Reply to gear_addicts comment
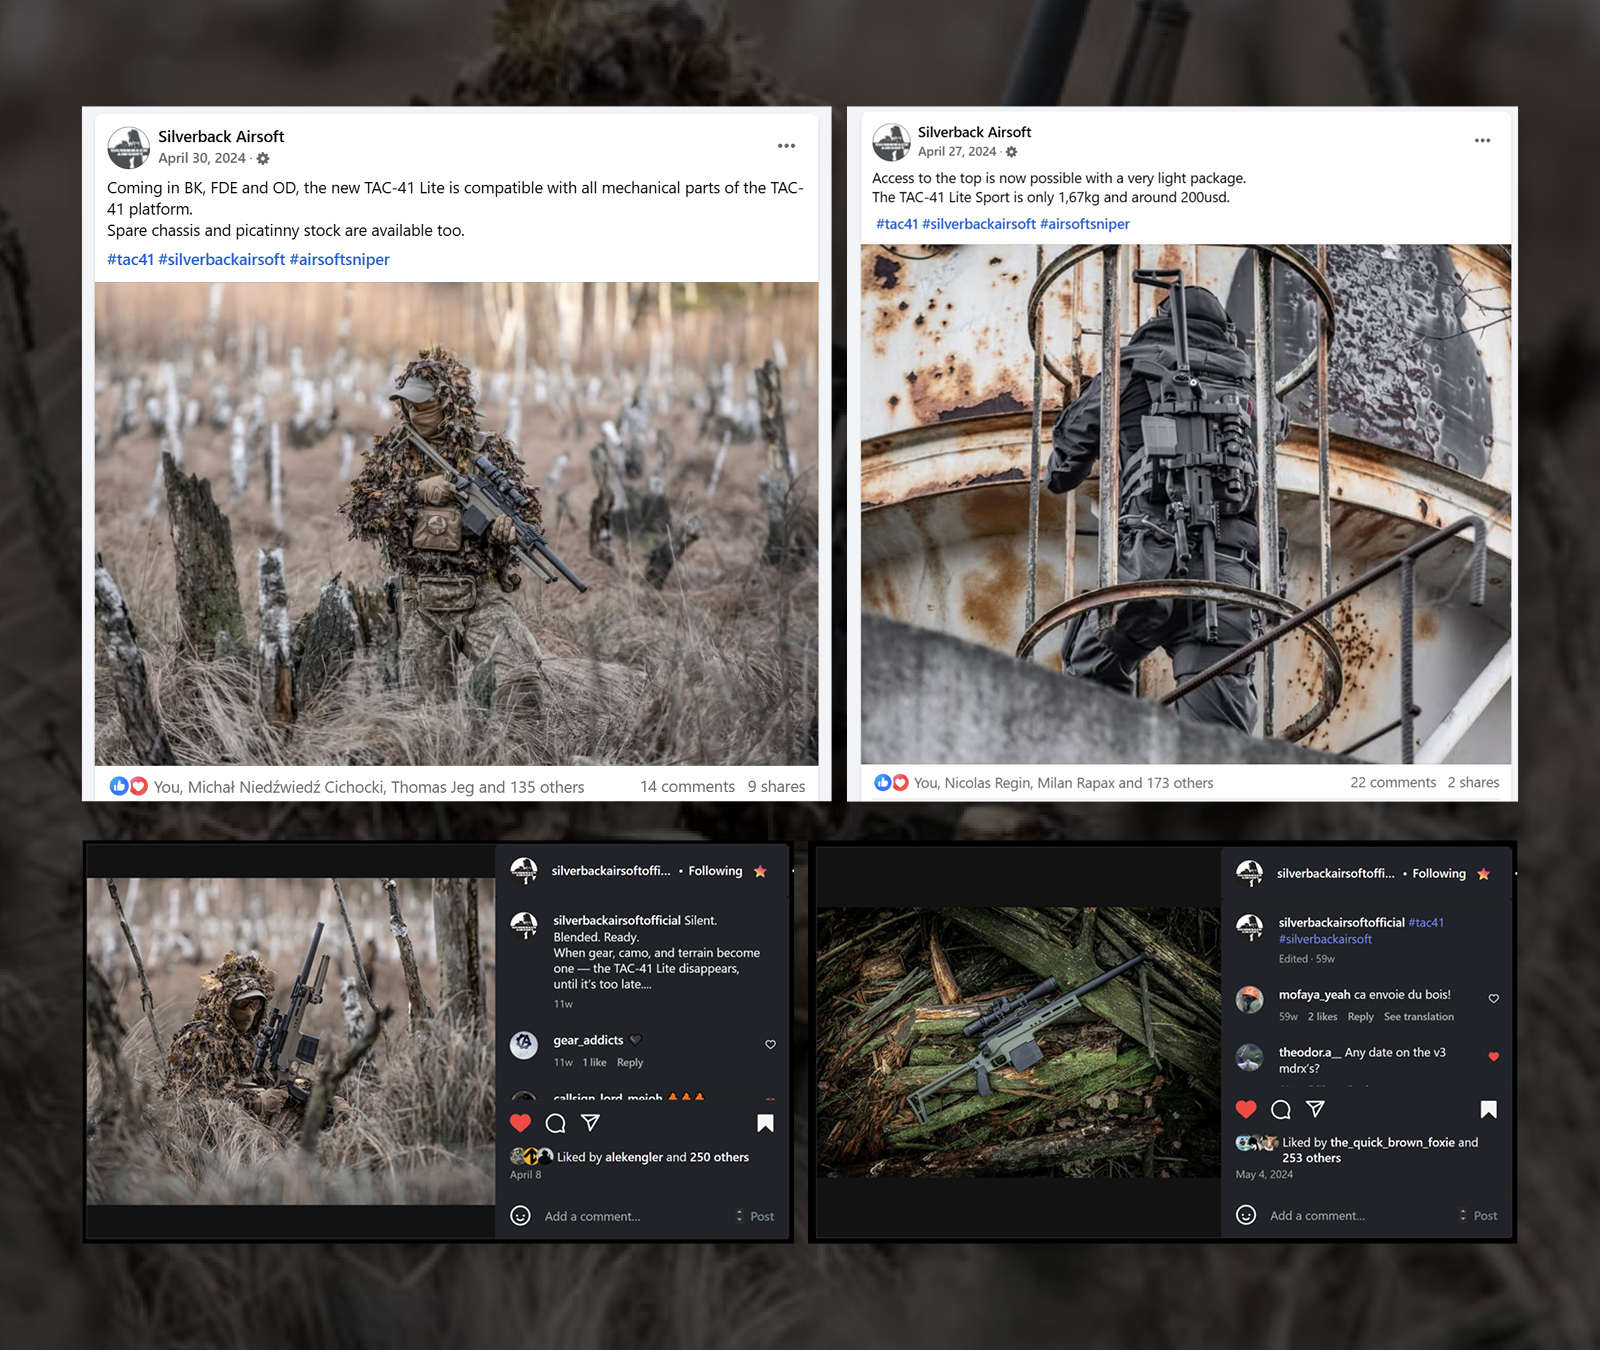The image size is (1600, 1350). (630, 1063)
